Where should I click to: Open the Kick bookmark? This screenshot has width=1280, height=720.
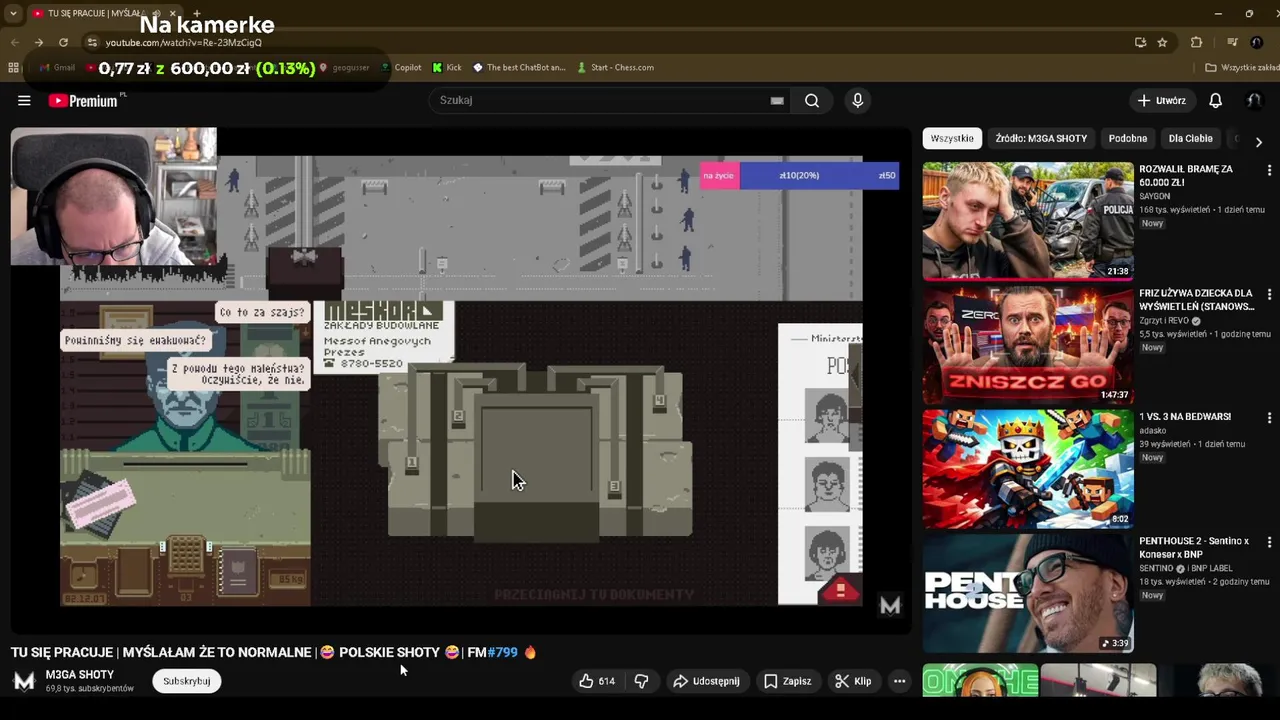click(x=447, y=67)
